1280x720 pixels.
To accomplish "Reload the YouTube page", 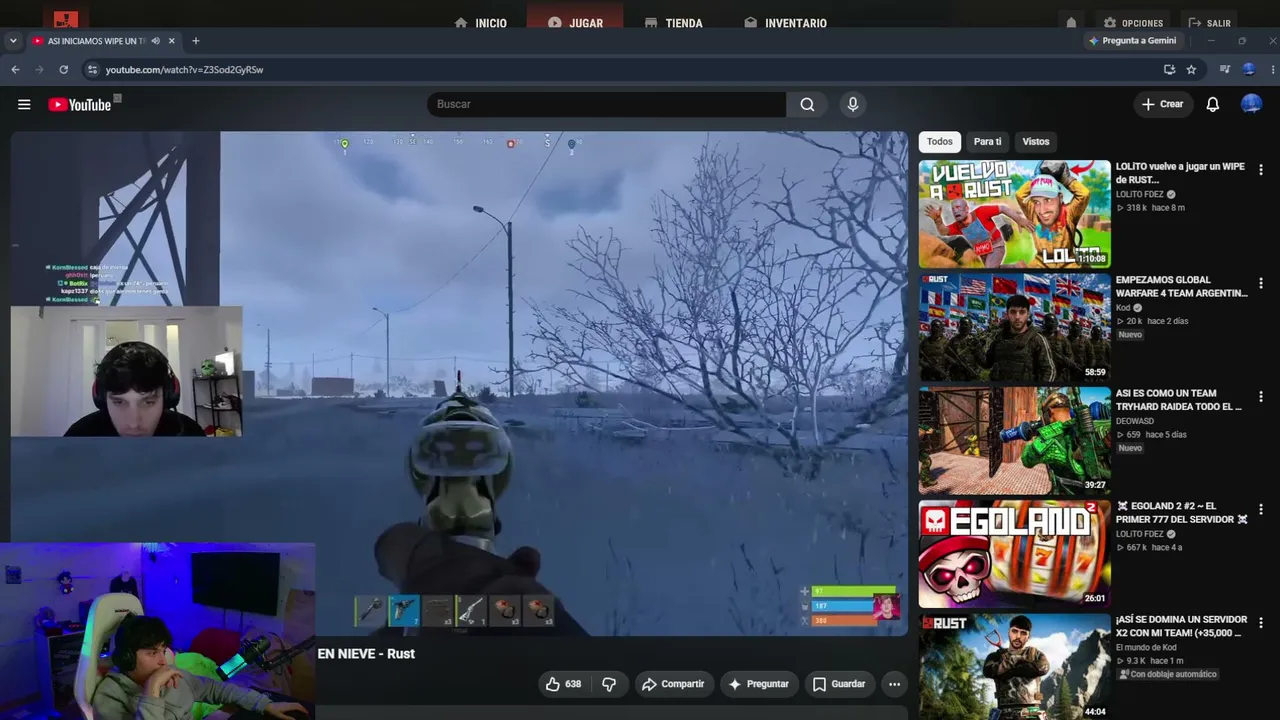I will (63, 69).
